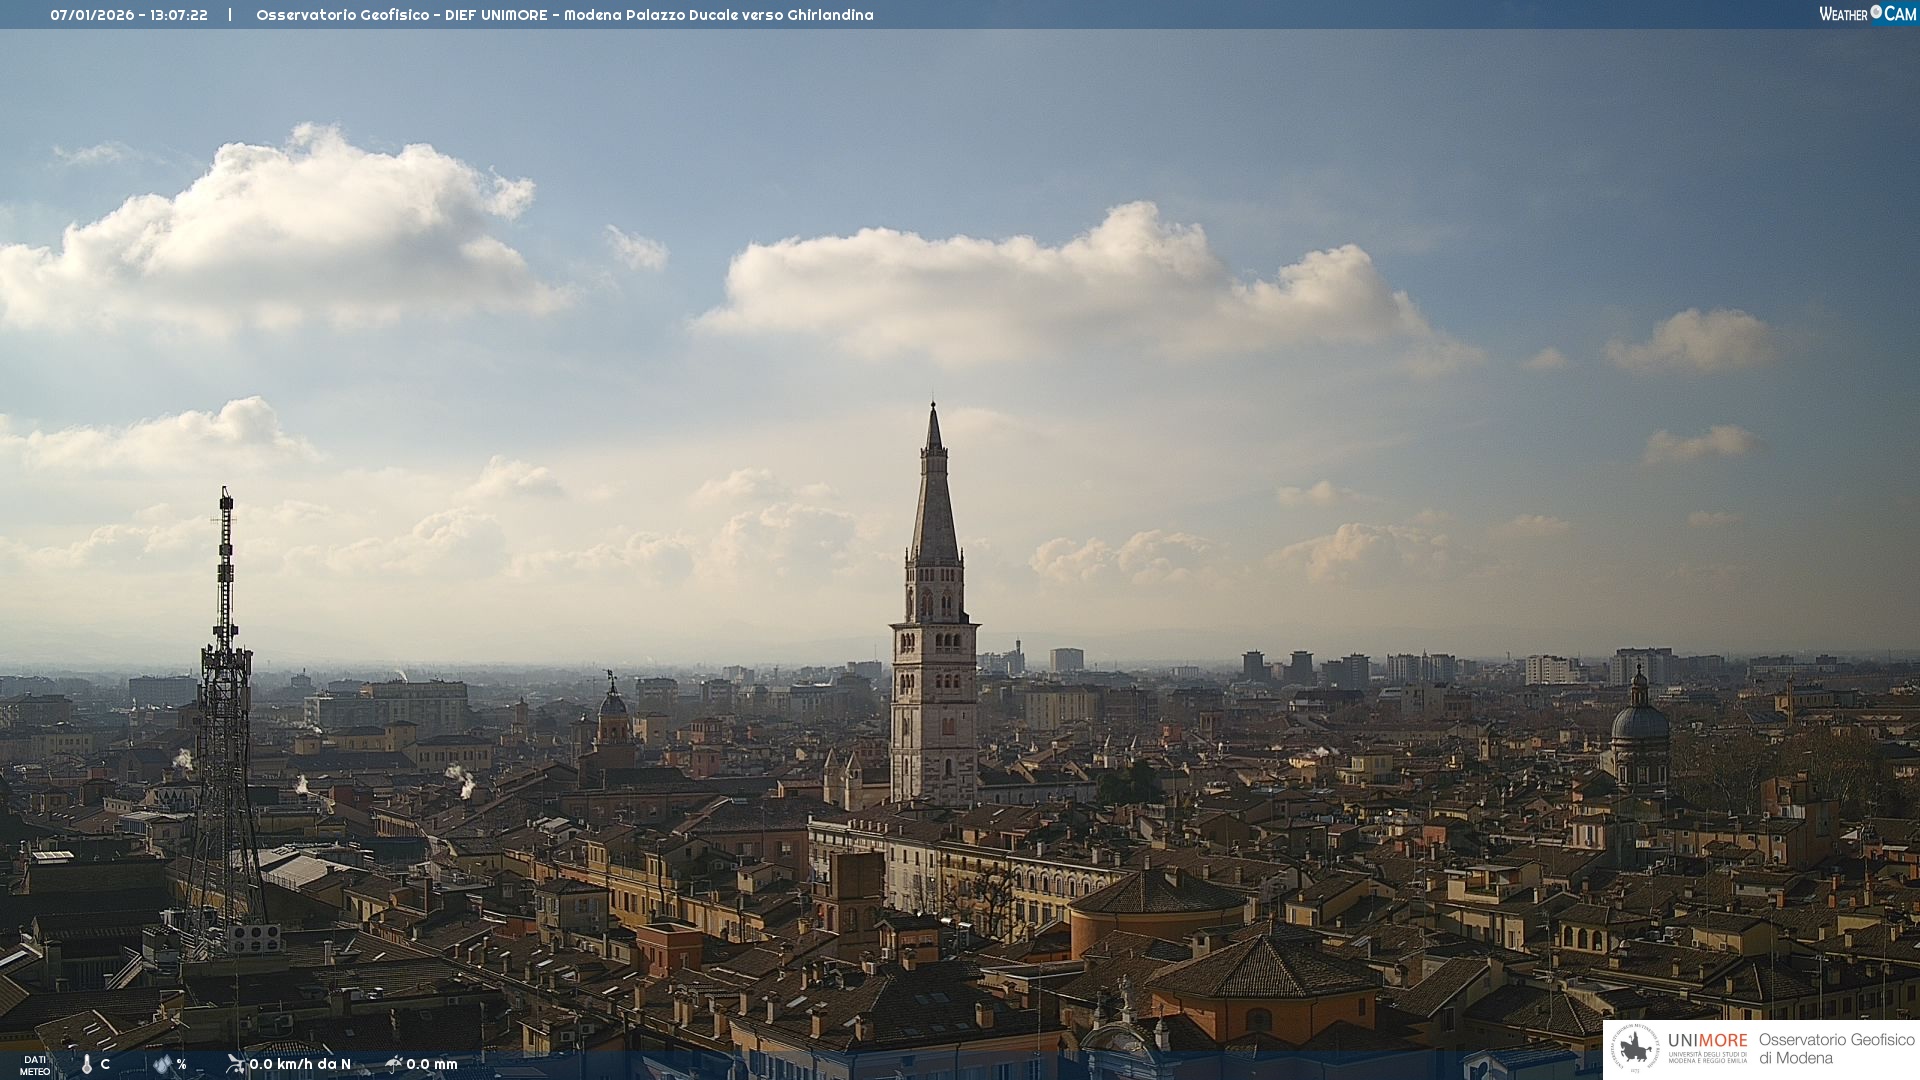
Task: Click the WeatherCAM logo in top corner
Action: [1867, 14]
